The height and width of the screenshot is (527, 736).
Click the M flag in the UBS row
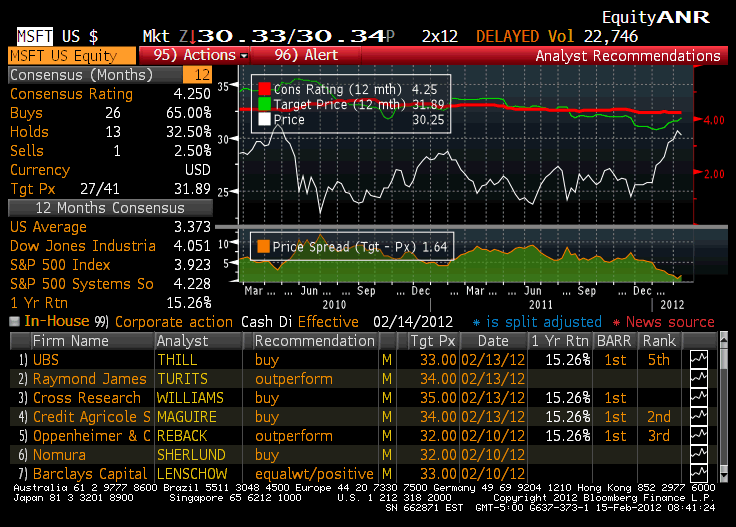[x=387, y=360]
